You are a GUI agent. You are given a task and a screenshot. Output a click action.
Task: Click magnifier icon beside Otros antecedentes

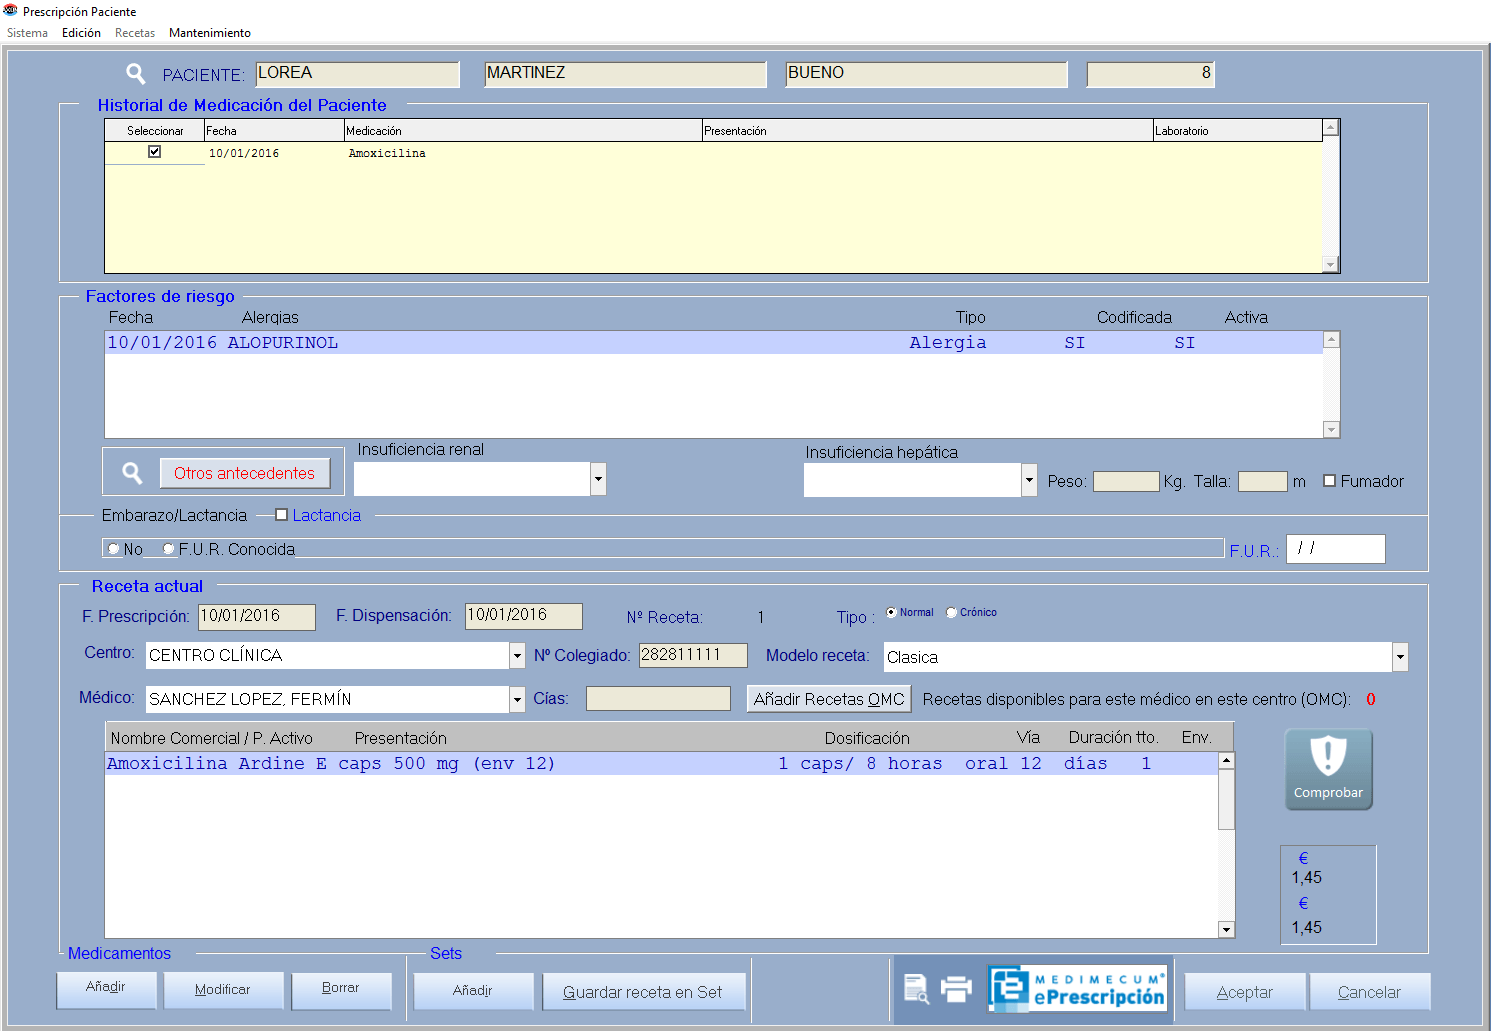coord(132,473)
